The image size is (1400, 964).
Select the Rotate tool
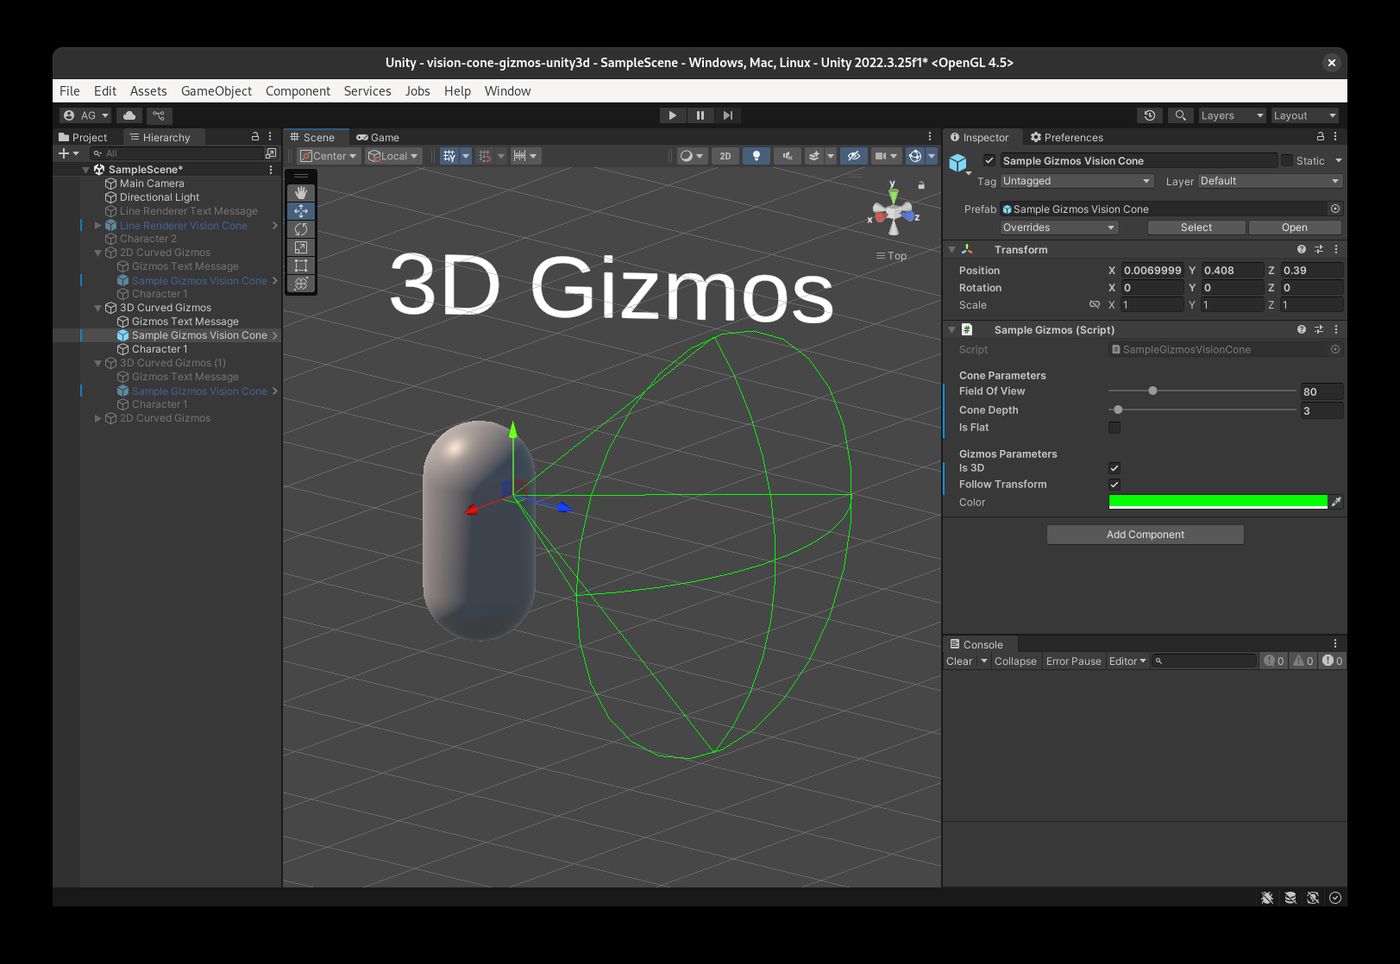tap(301, 229)
